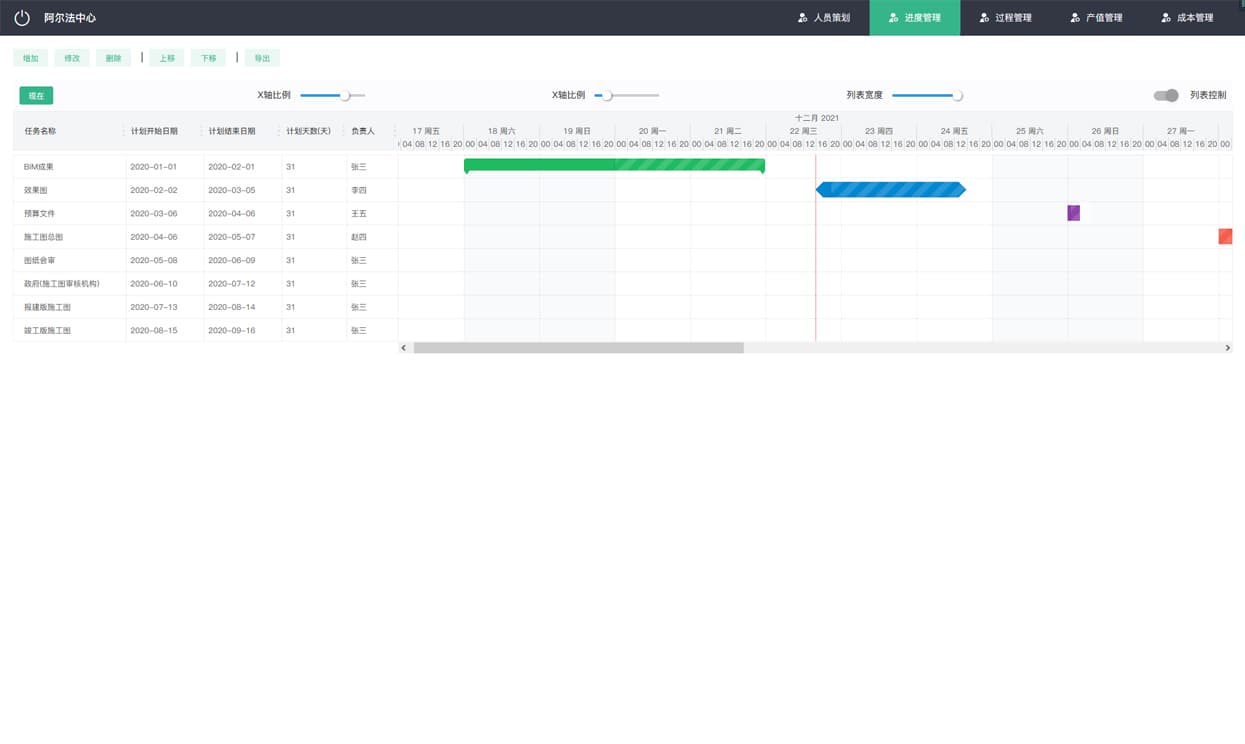Move the row down with 下移
This screenshot has height=744, width=1245.
click(208, 58)
